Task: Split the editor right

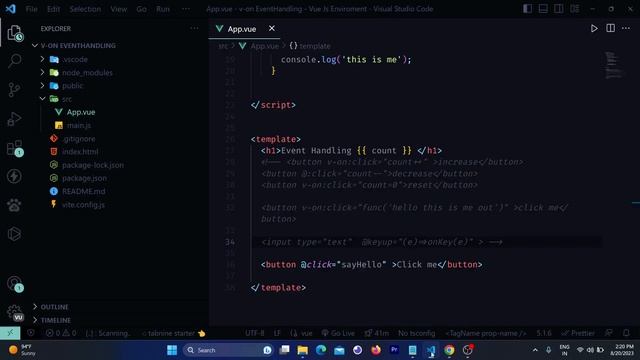Action: (x=610, y=28)
